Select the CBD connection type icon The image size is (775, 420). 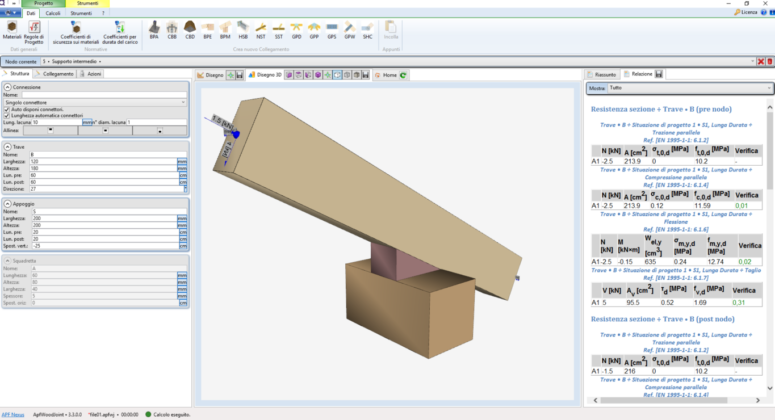188,30
